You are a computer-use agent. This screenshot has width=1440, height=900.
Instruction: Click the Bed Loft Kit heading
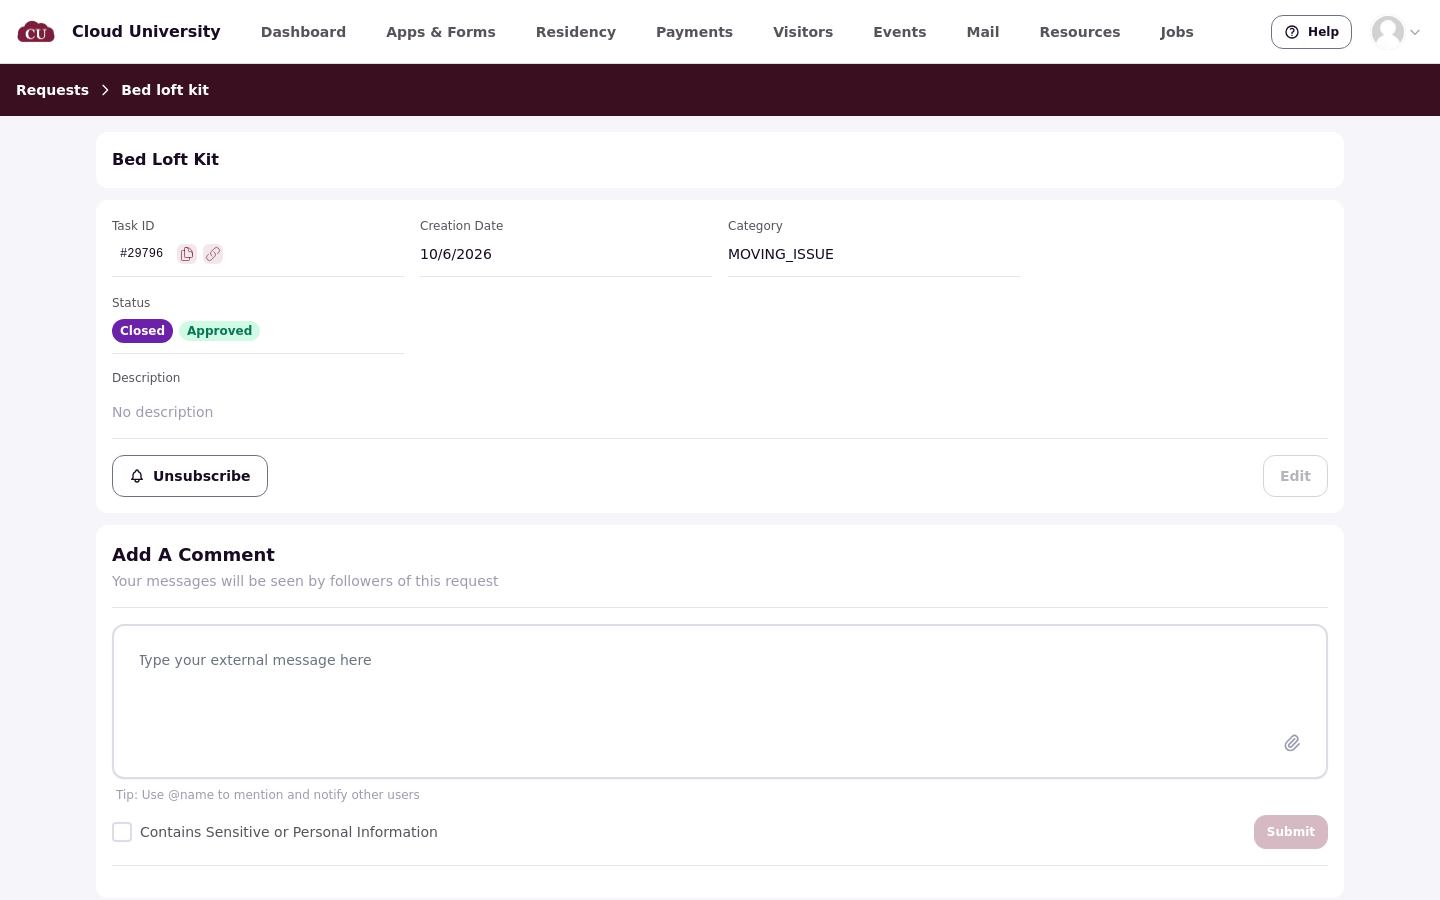click(165, 160)
